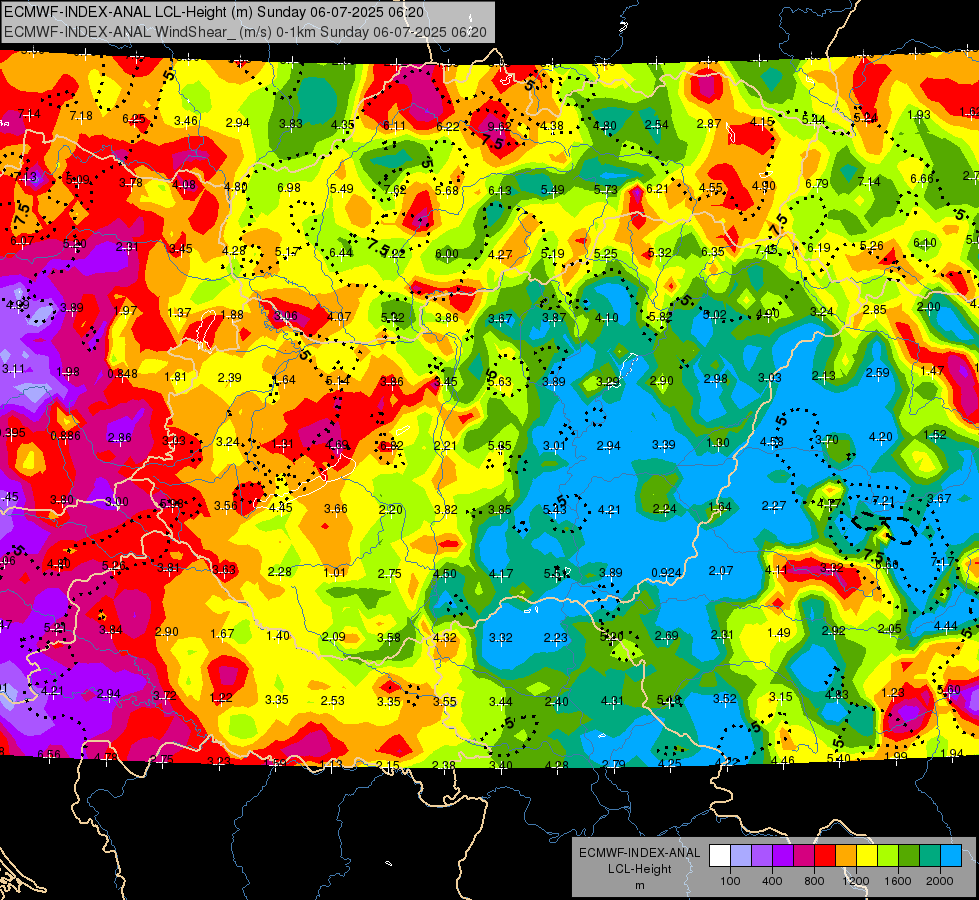
Task: Click the 1.67 wind shear value
Action: click(222, 634)
